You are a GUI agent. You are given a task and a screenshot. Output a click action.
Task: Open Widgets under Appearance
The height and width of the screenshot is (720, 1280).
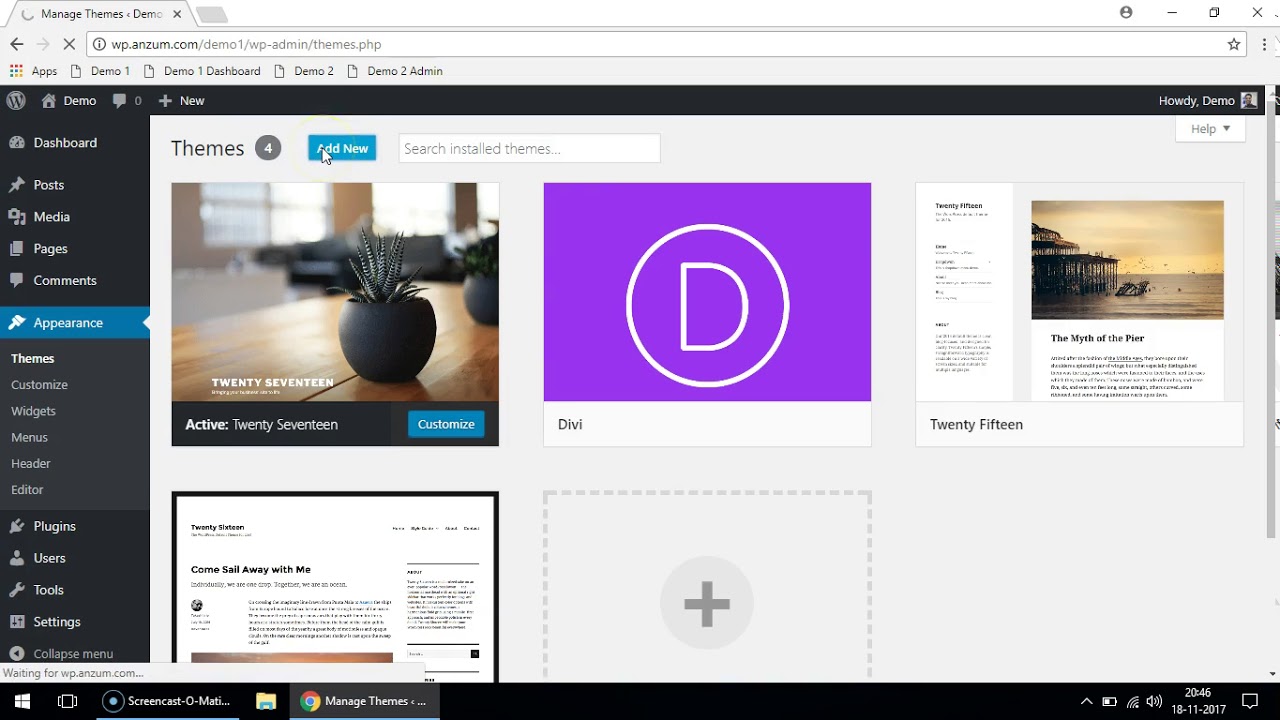33,411
